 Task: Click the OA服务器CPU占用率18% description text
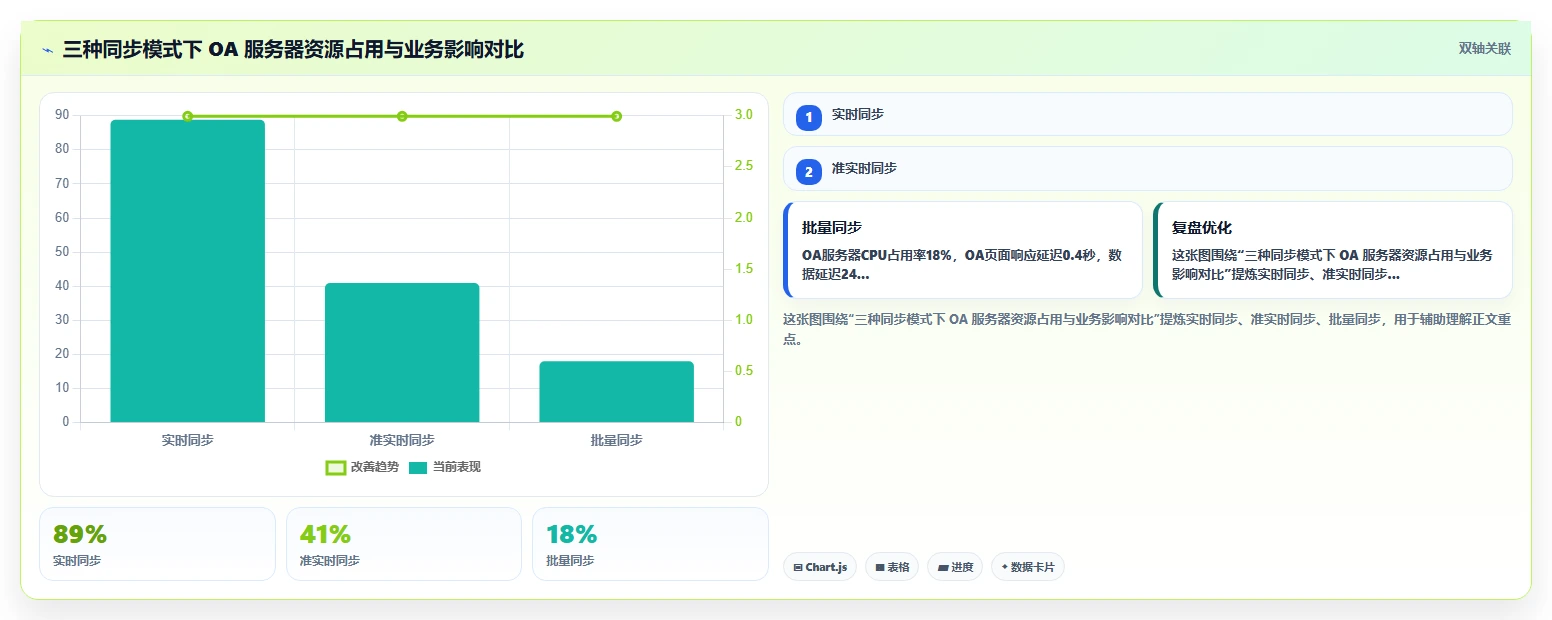click(x=962, y=265)
